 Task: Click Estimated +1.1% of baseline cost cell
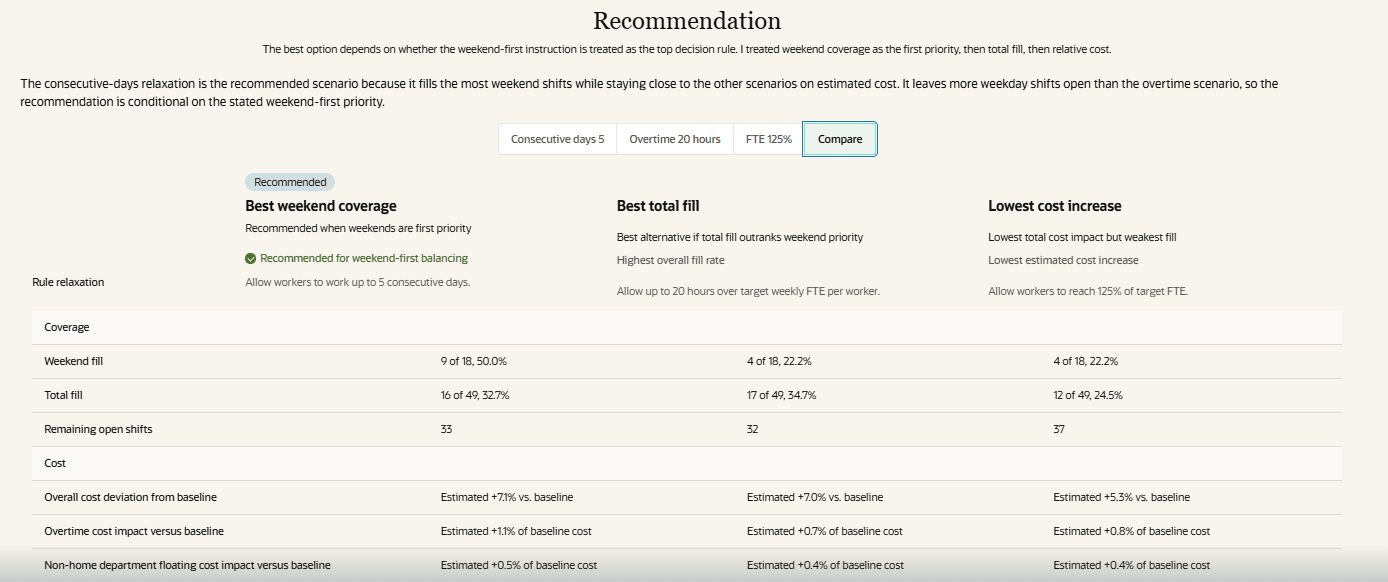516,531
